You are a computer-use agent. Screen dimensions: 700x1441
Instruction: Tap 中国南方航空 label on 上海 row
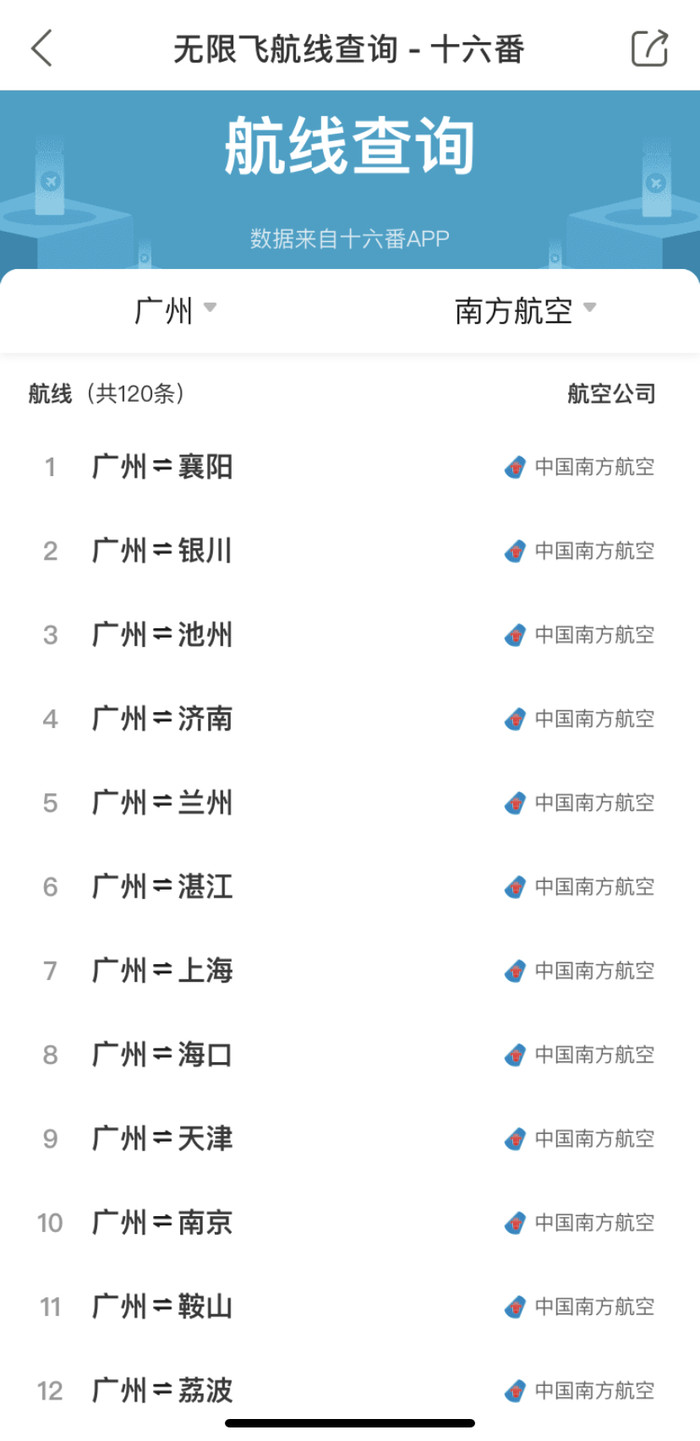pos(594,971)
